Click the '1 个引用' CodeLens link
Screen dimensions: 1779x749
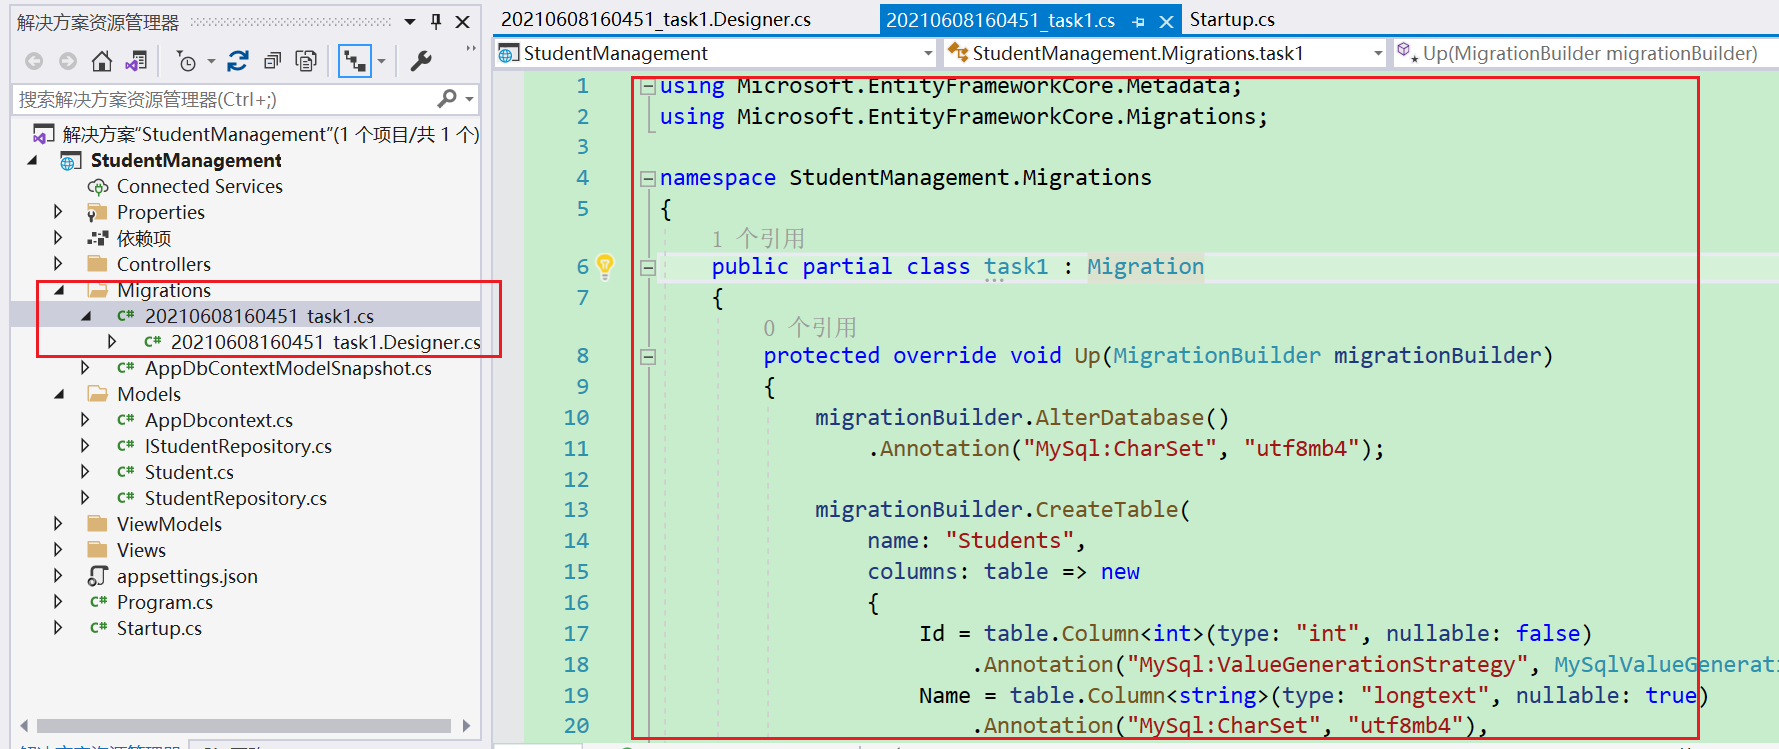(758, 238)
